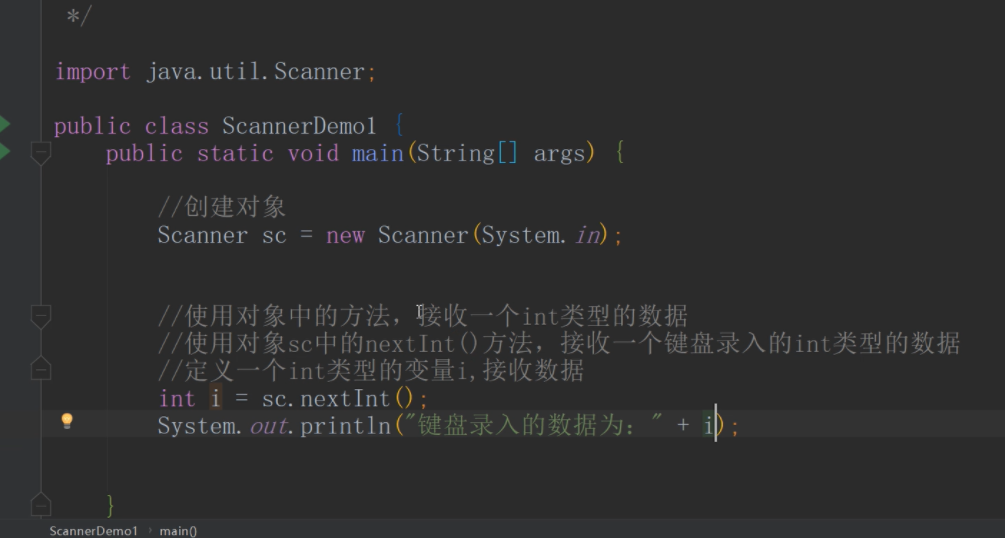Click the 'new' keyword before Scanner constructor
The height and width of the screenshot is (538, 1005).
point(345,236)
